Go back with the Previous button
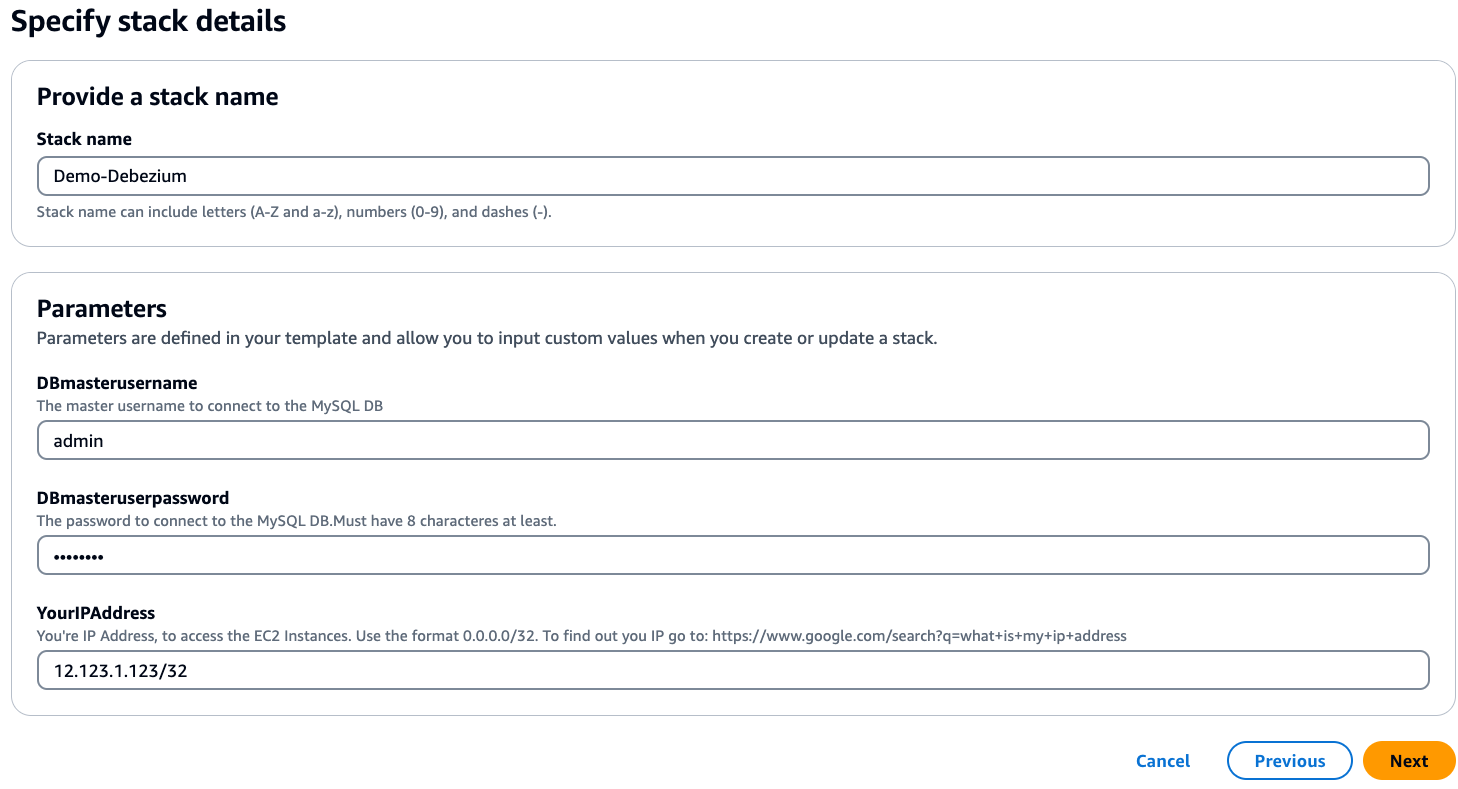 click(1290, 761)
